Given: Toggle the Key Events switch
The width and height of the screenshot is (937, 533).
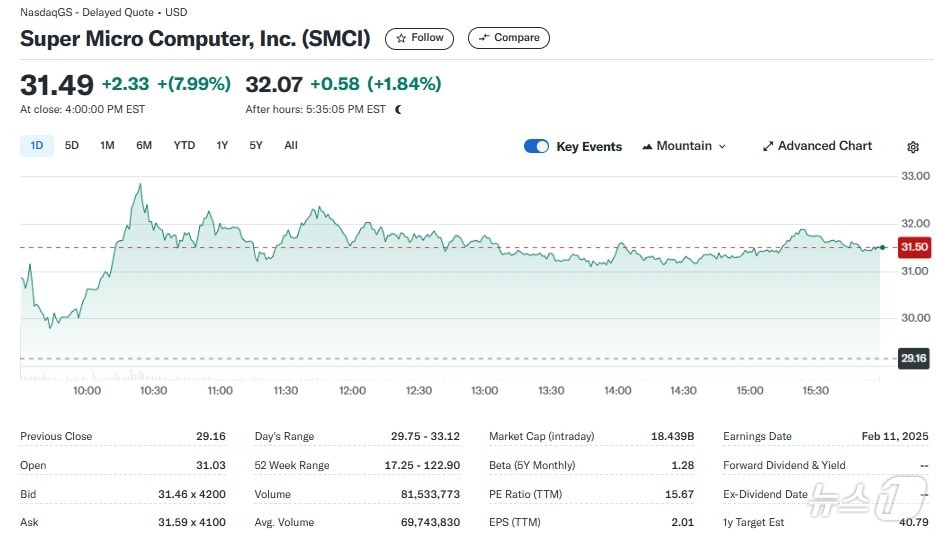Looking at the screenshot, I should pos(536,146).
